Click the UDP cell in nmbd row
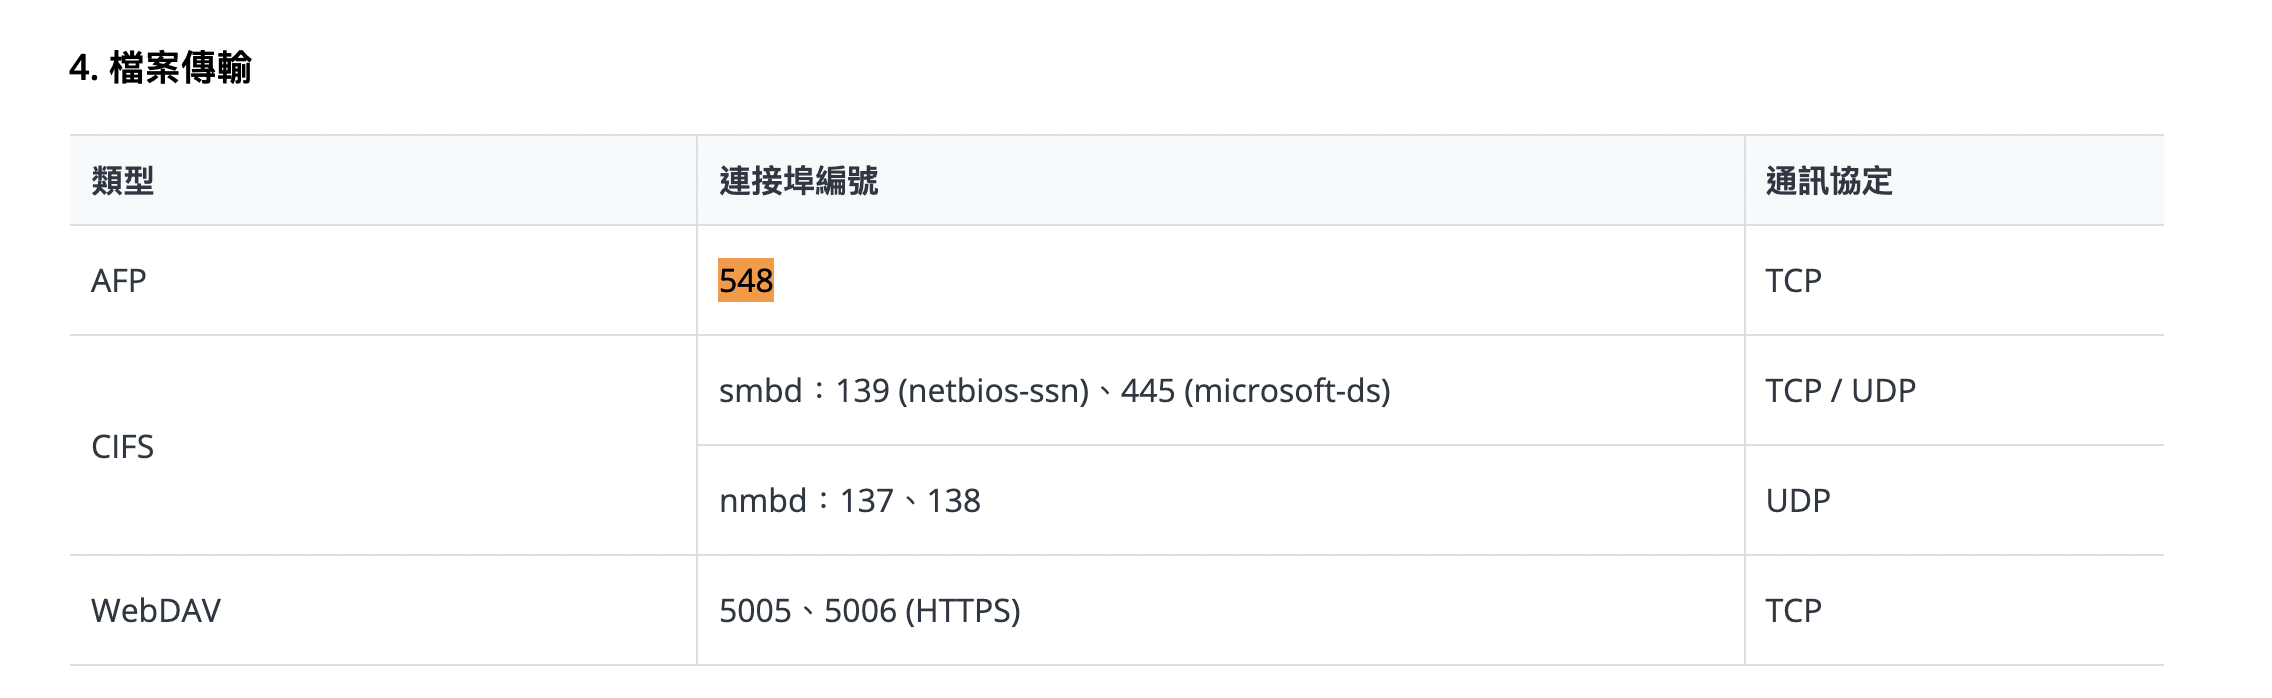 pos(1797,501)
